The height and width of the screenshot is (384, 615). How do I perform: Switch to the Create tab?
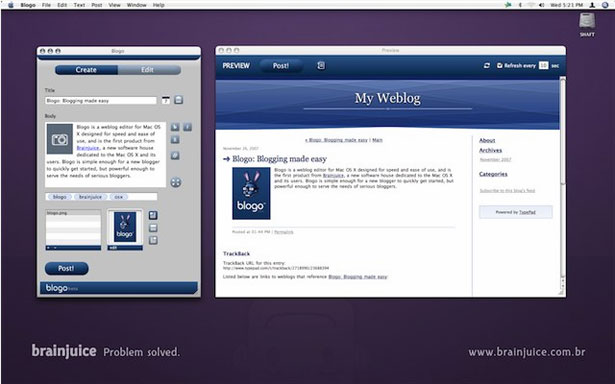pos(86,70)
